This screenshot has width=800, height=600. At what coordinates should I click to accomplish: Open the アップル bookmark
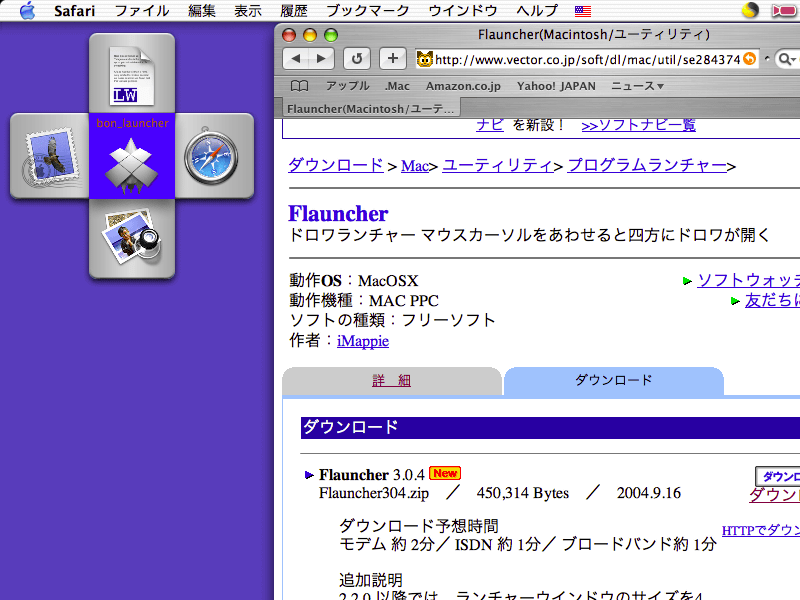pyautogui.click(x=347, y=86)
